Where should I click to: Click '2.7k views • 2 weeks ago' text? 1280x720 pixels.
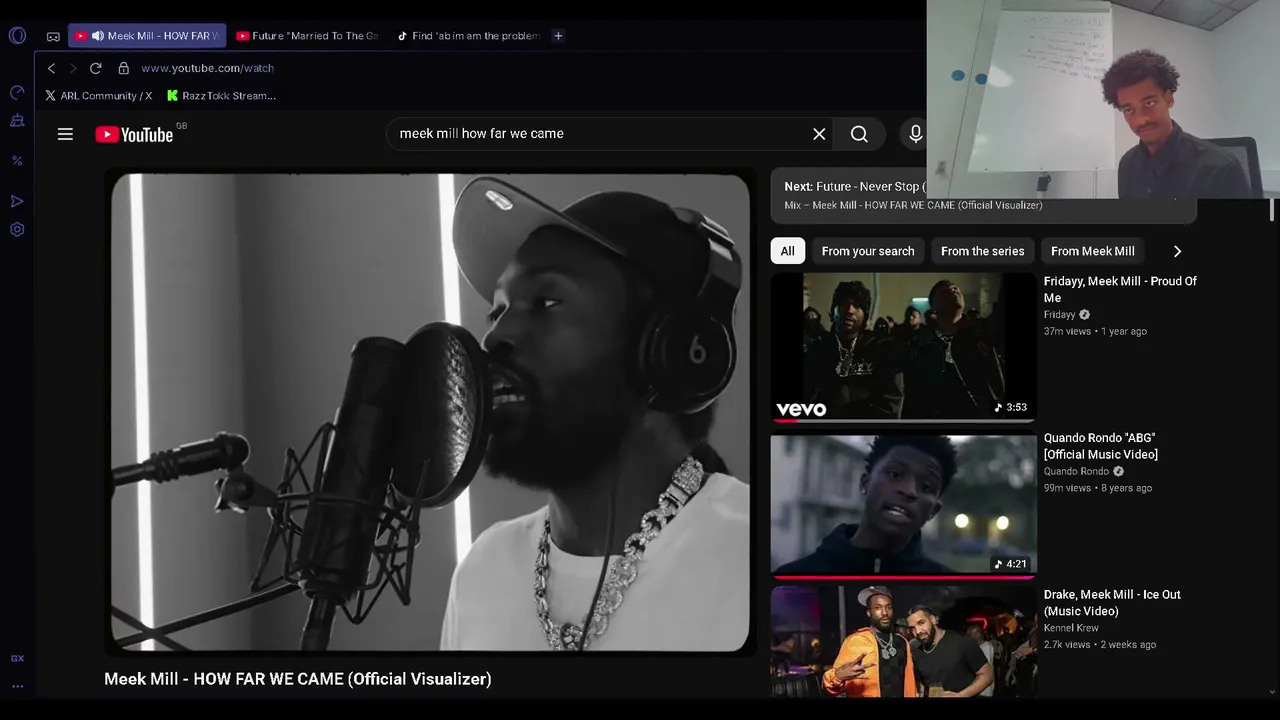pos(1100,645)
